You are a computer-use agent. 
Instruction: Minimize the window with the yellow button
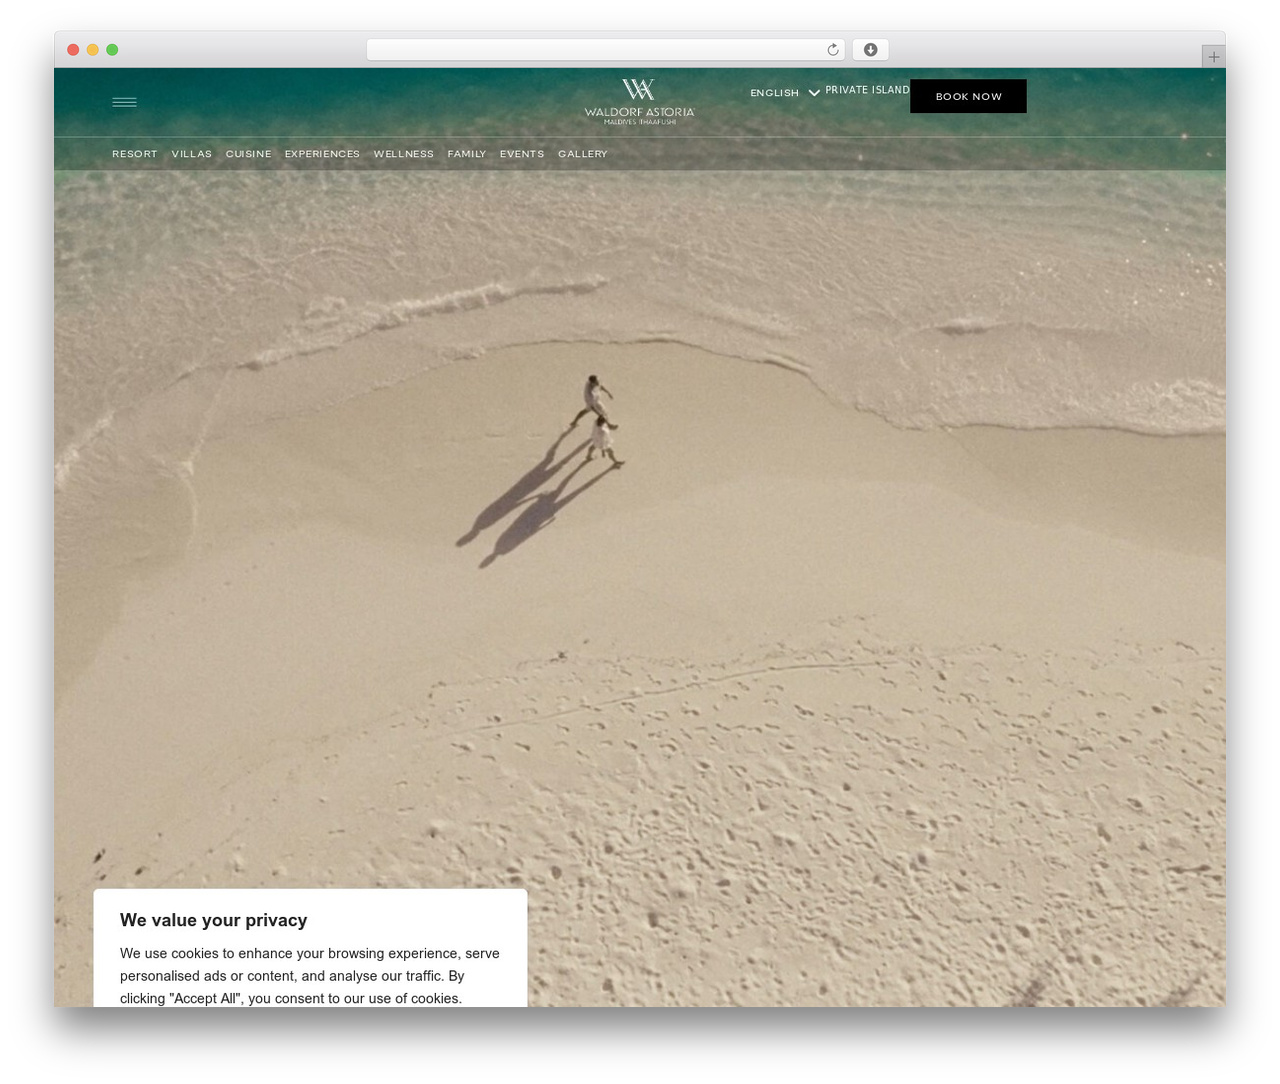tap(92, 50)
